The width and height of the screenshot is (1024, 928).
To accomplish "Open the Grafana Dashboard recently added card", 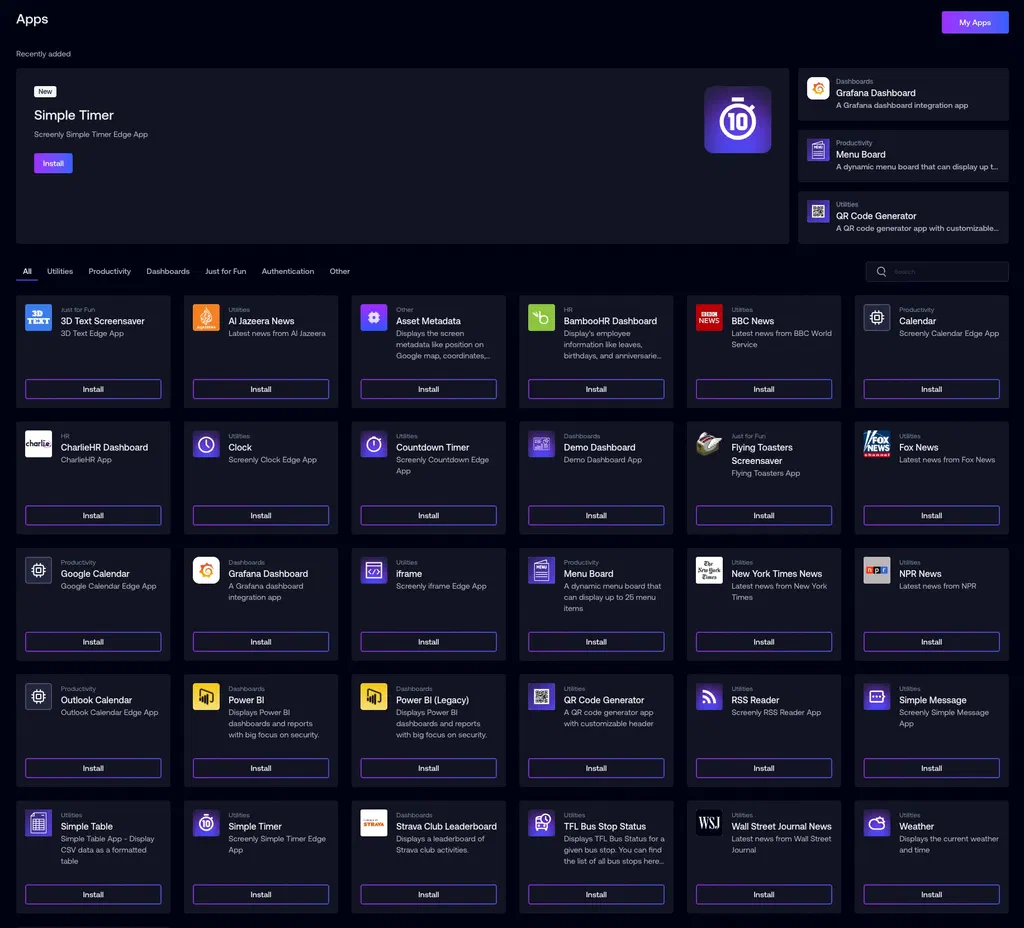I will pos(903,94).
